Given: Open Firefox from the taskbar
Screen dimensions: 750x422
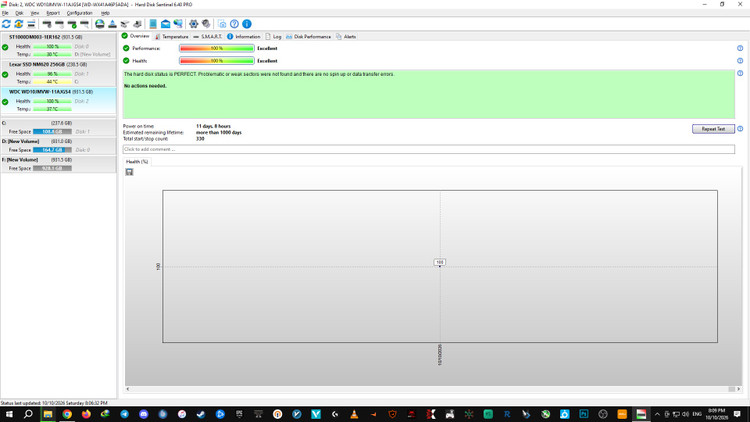Looking at the screenshot, I should (x=86, y=414).
